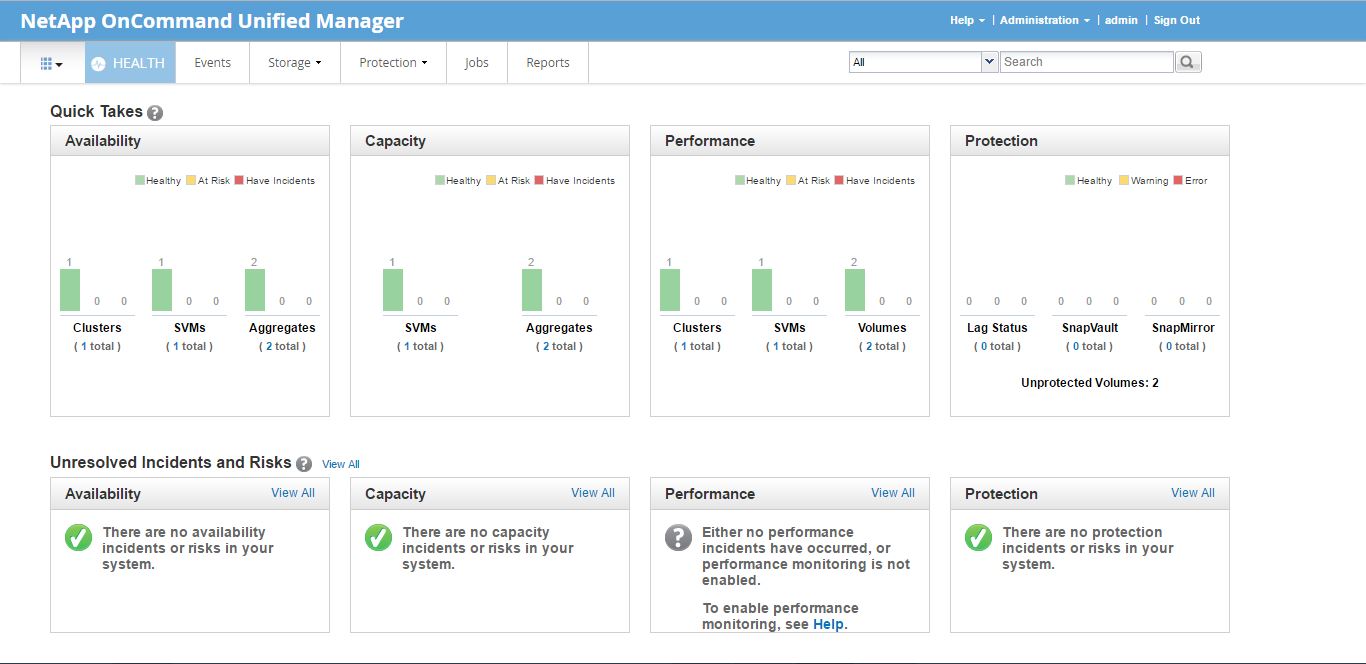Click the green checkmark in Availability panel
The height and width of the screenshot is (664, 1366).
78,538
